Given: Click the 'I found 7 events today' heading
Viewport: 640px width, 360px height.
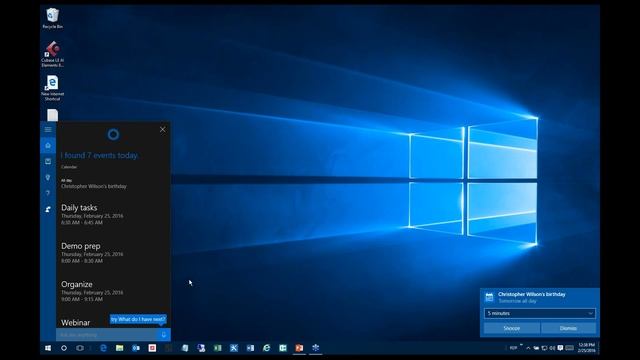Looking at the screenshot, I should tap(100, 156).
